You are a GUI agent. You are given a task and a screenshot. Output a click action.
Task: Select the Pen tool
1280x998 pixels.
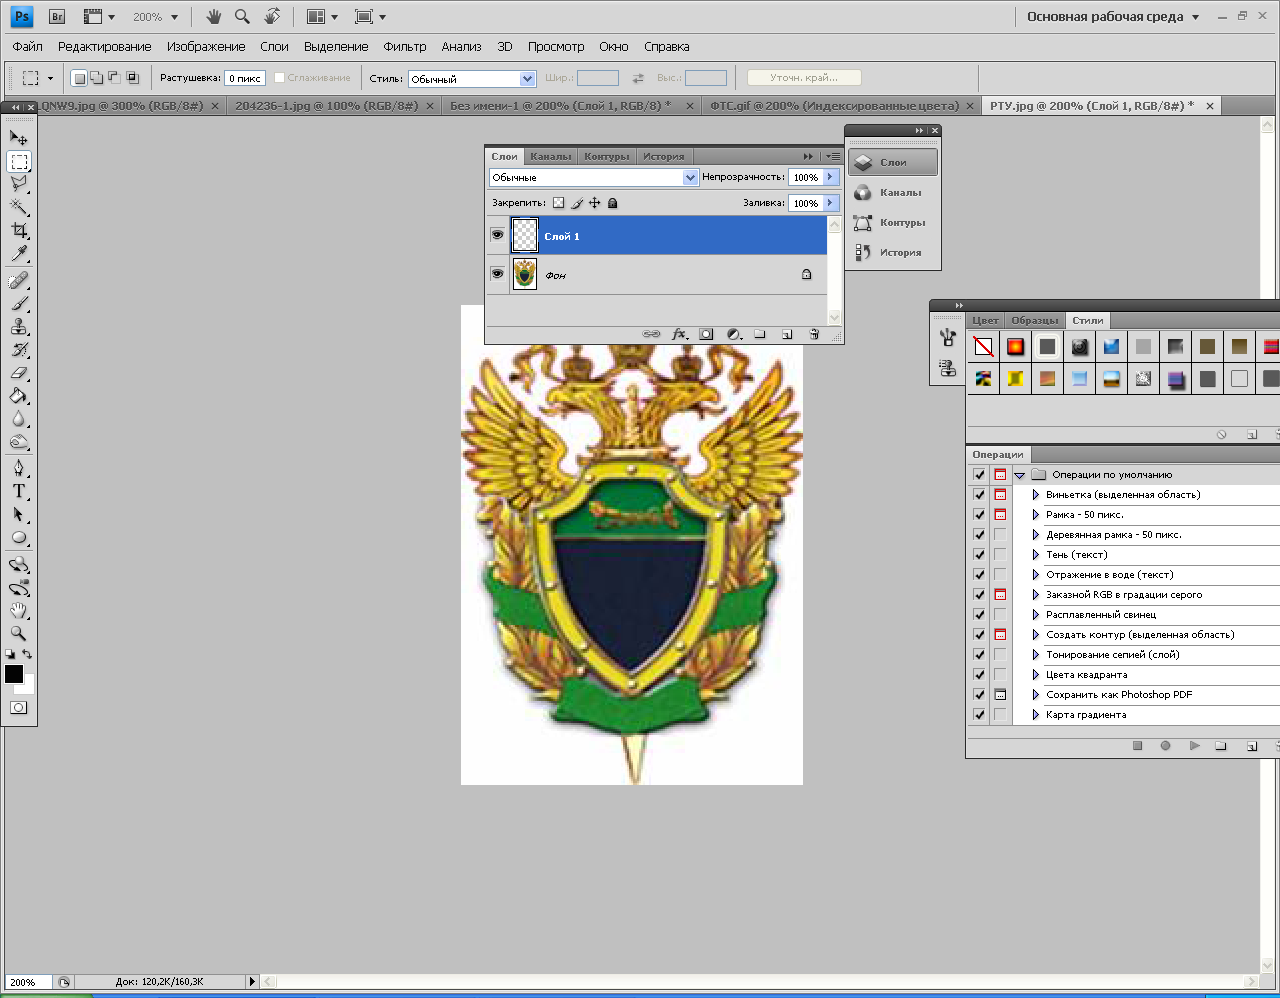[19, 468]
